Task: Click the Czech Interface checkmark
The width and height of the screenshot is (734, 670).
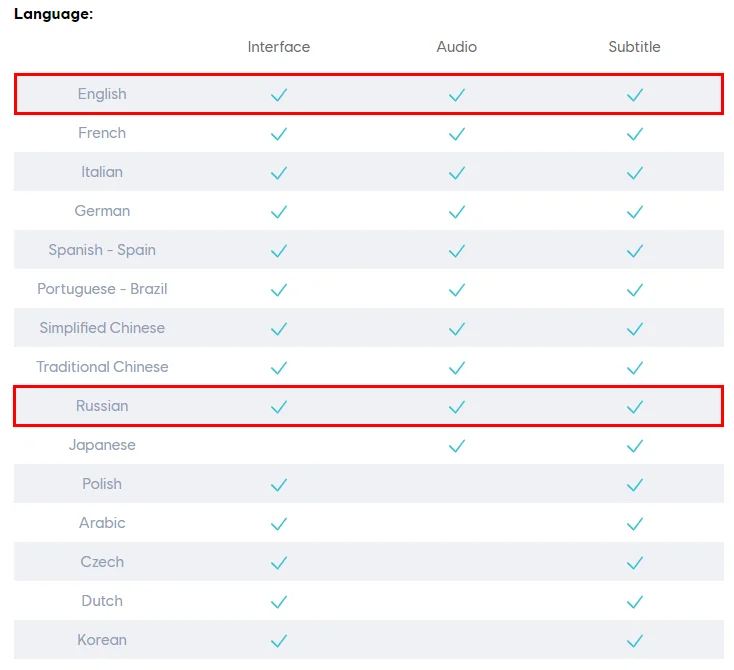Action: (x=279, y=562)
